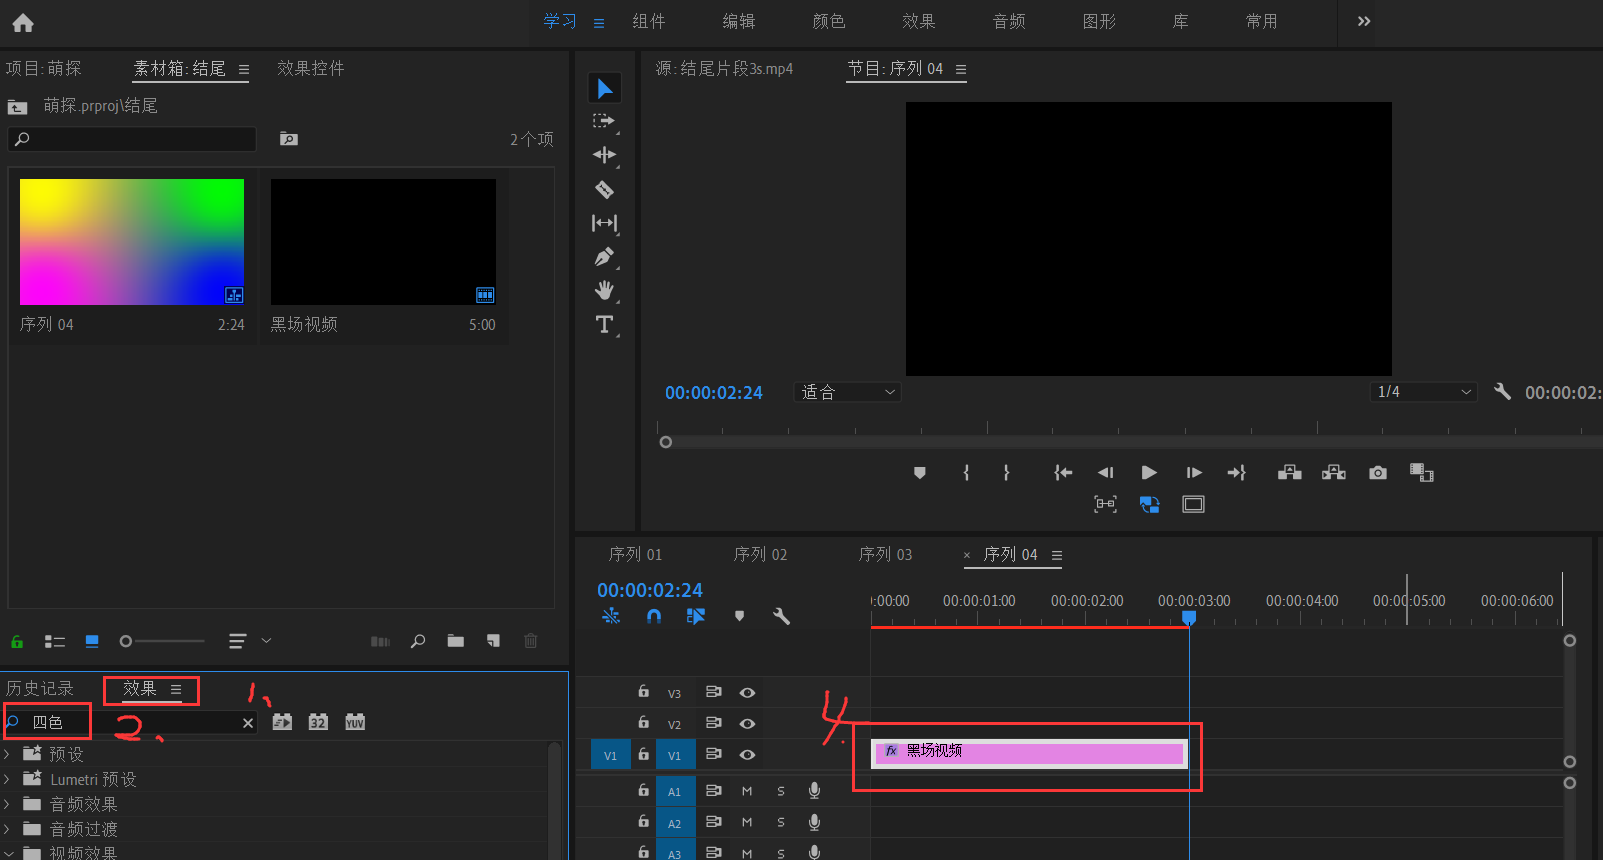Select the Selection tool arrow
The image size is (1603, 860).
pos(605,89)
